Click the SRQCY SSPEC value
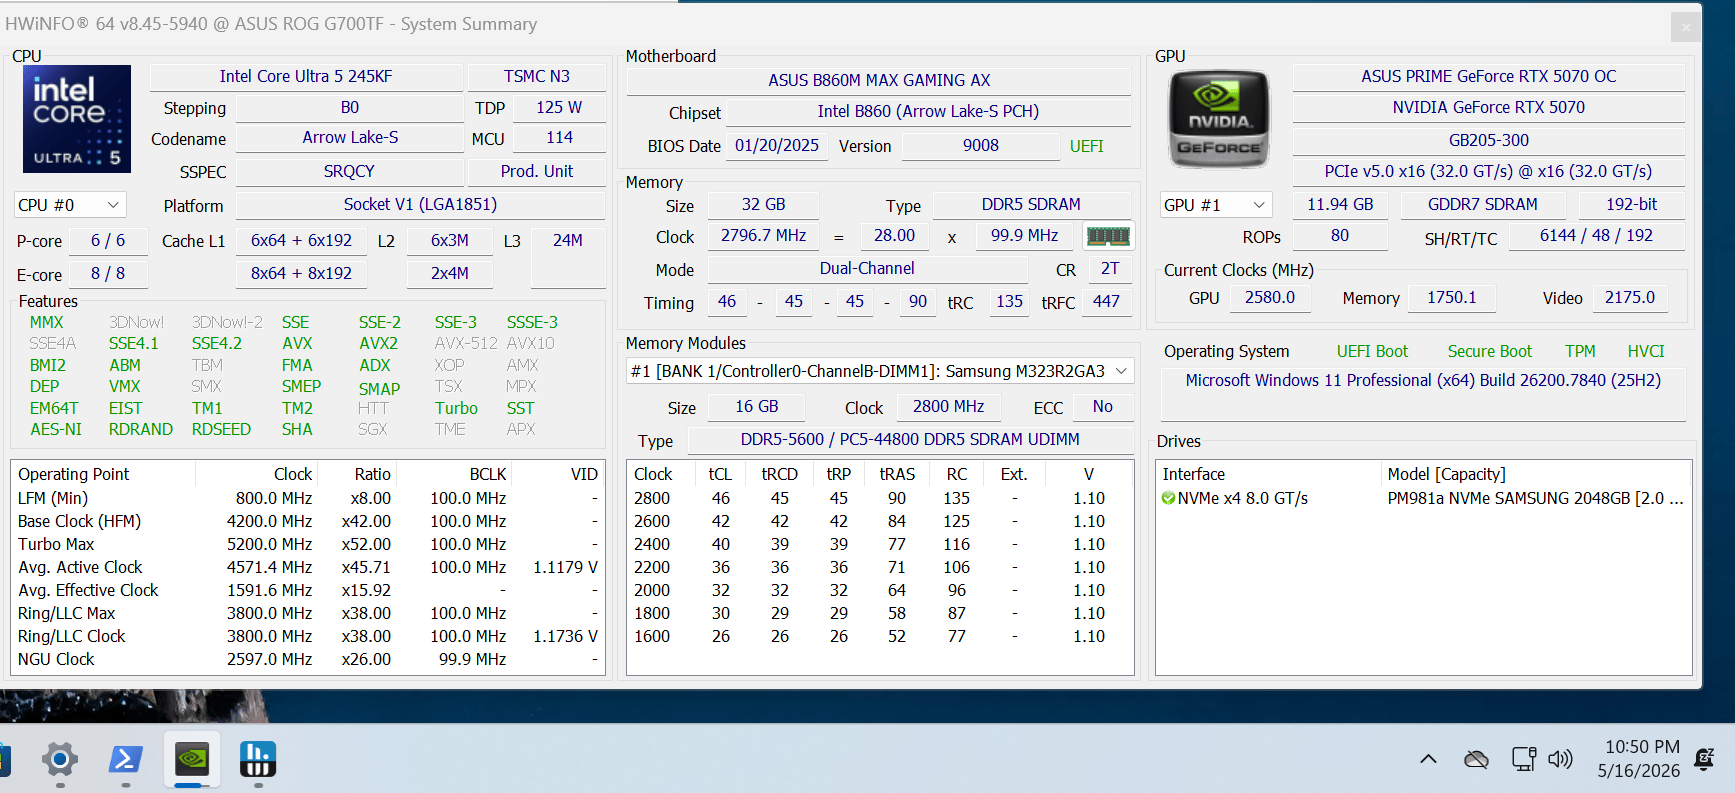 click(x=349, y=172)
